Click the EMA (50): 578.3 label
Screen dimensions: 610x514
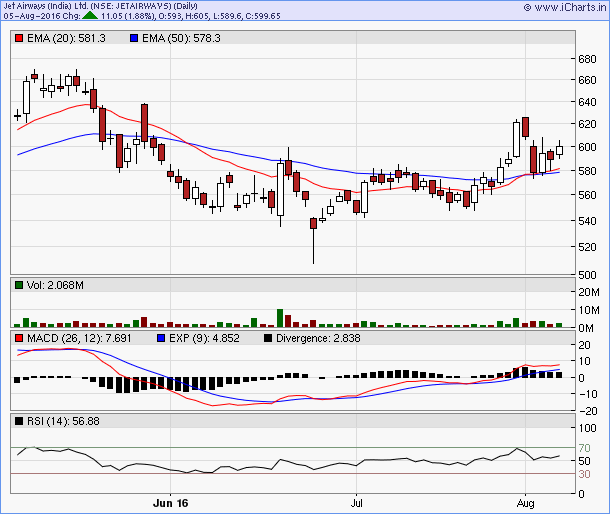pyautogui.click(x=181, y=38)
